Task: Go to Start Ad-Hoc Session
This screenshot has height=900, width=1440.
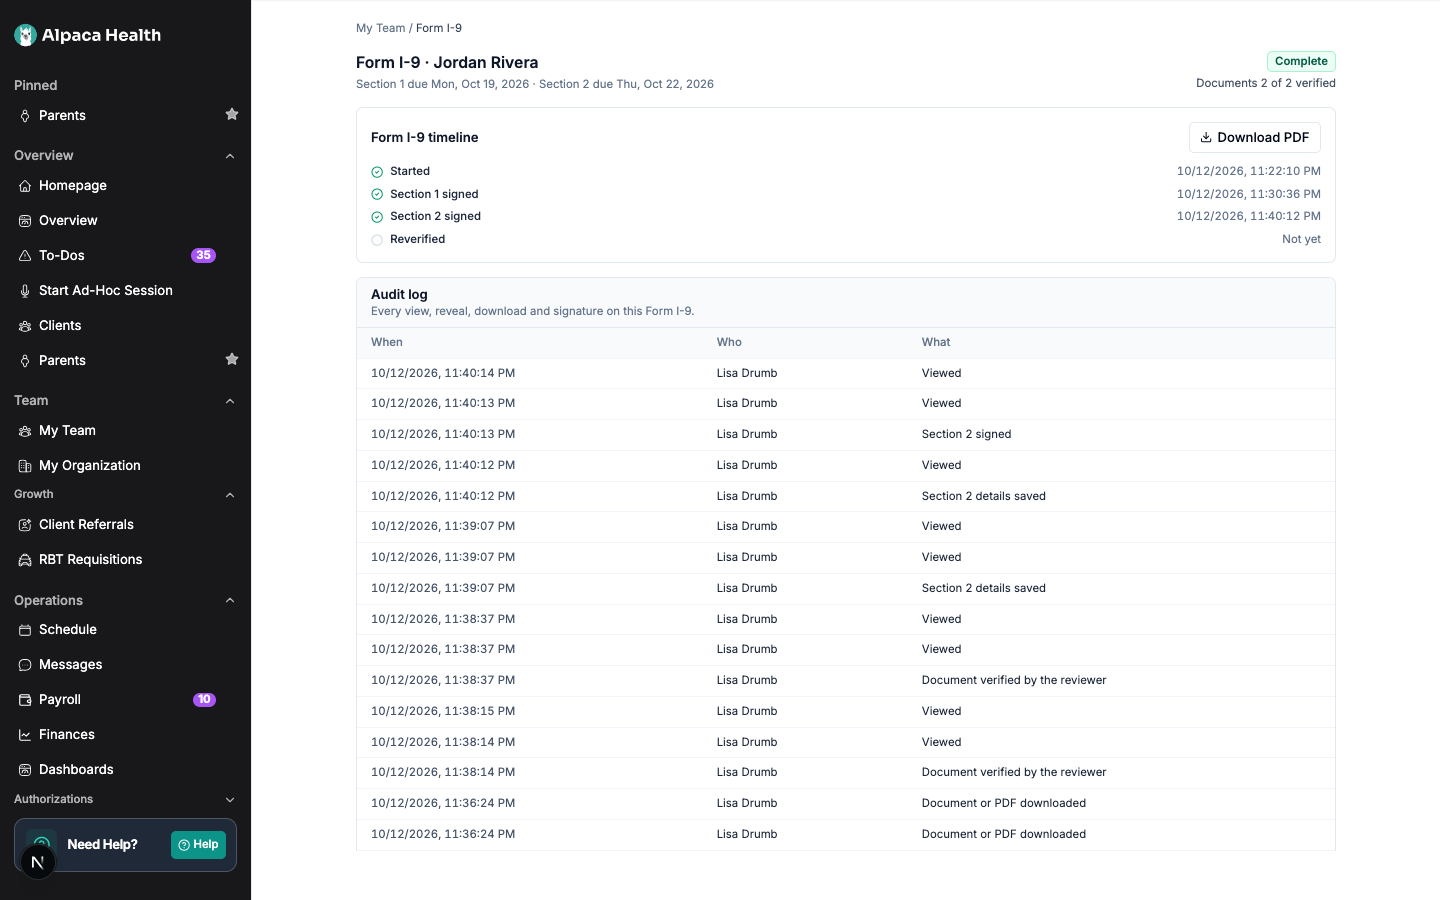Action: (106, 291)
